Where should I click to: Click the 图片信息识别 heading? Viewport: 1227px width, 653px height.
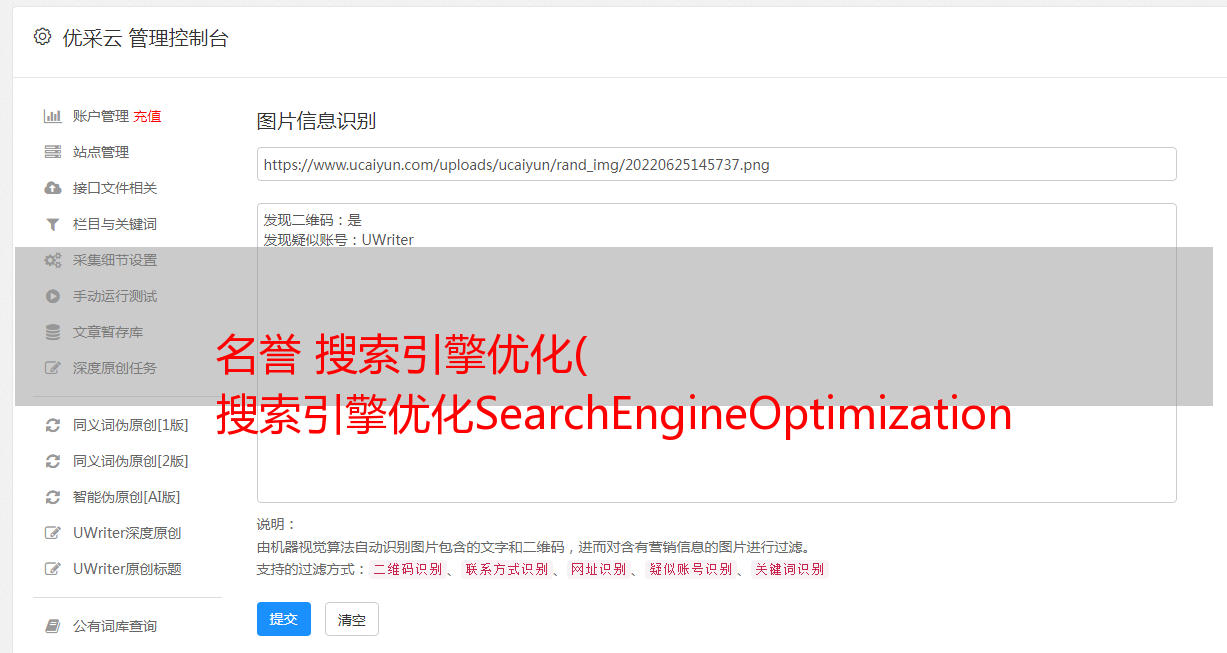click(316, 121)
